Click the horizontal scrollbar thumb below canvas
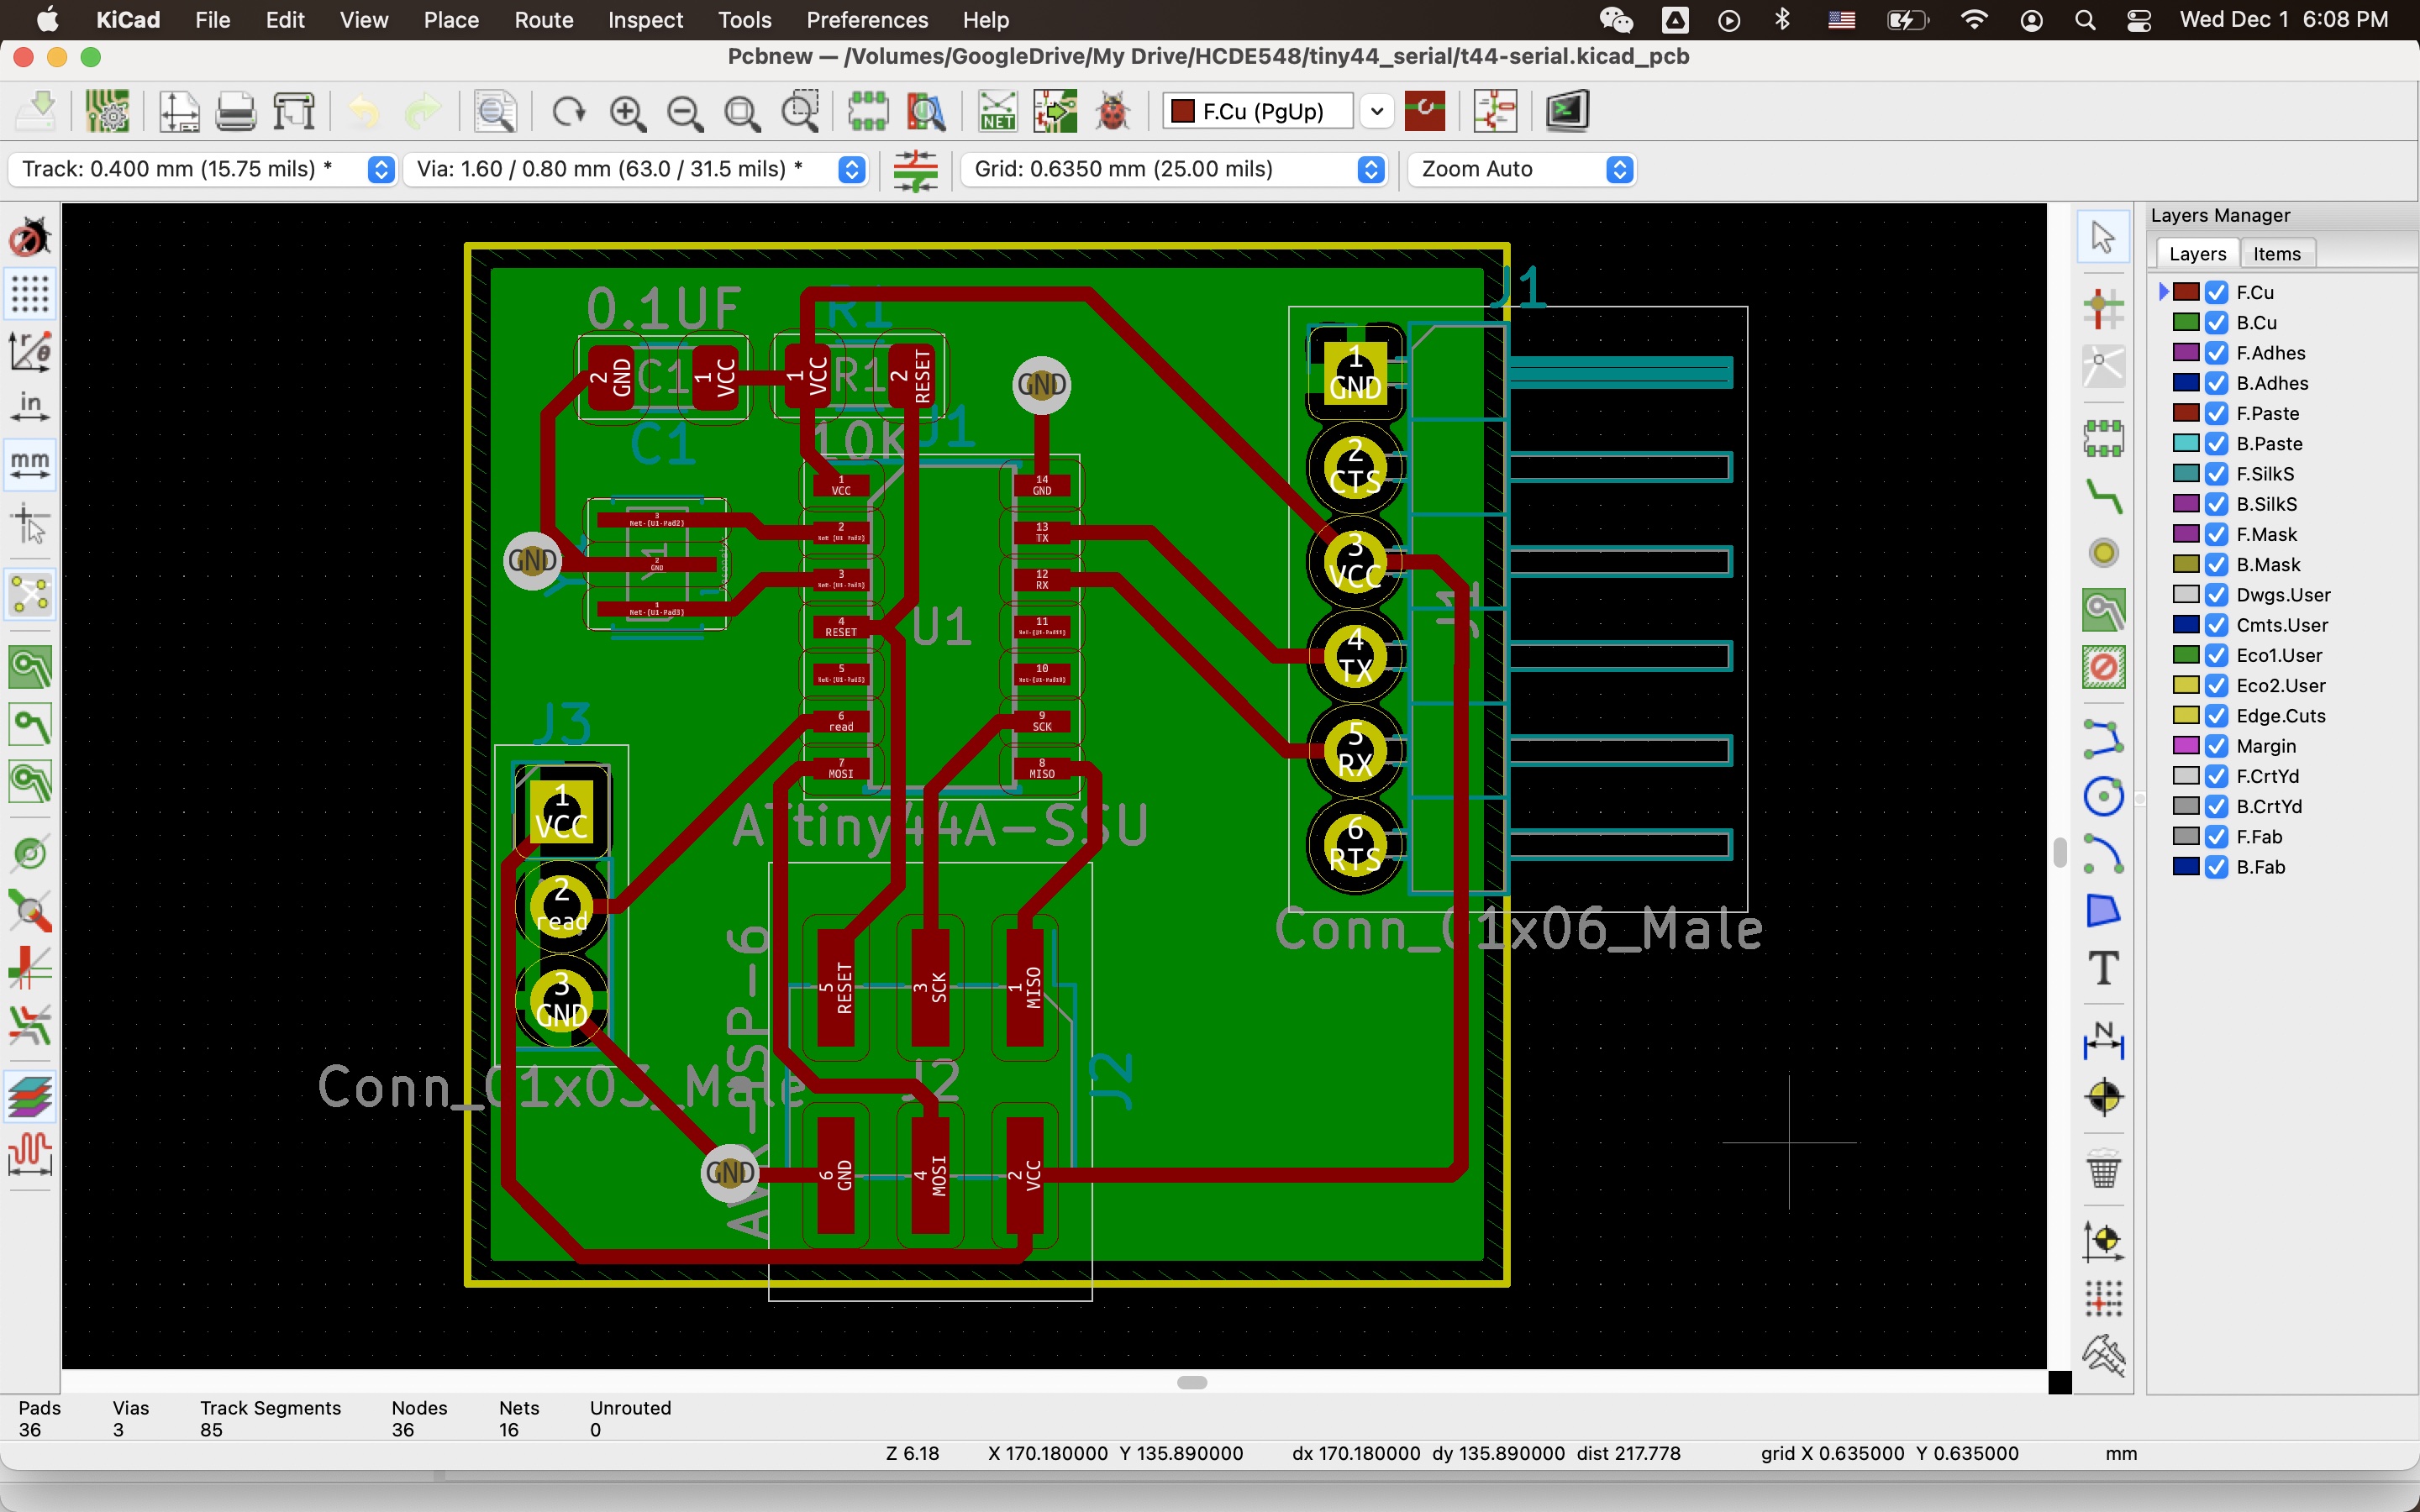The height and width of the screenshot is (1512, 2420). point(1191,1382)
